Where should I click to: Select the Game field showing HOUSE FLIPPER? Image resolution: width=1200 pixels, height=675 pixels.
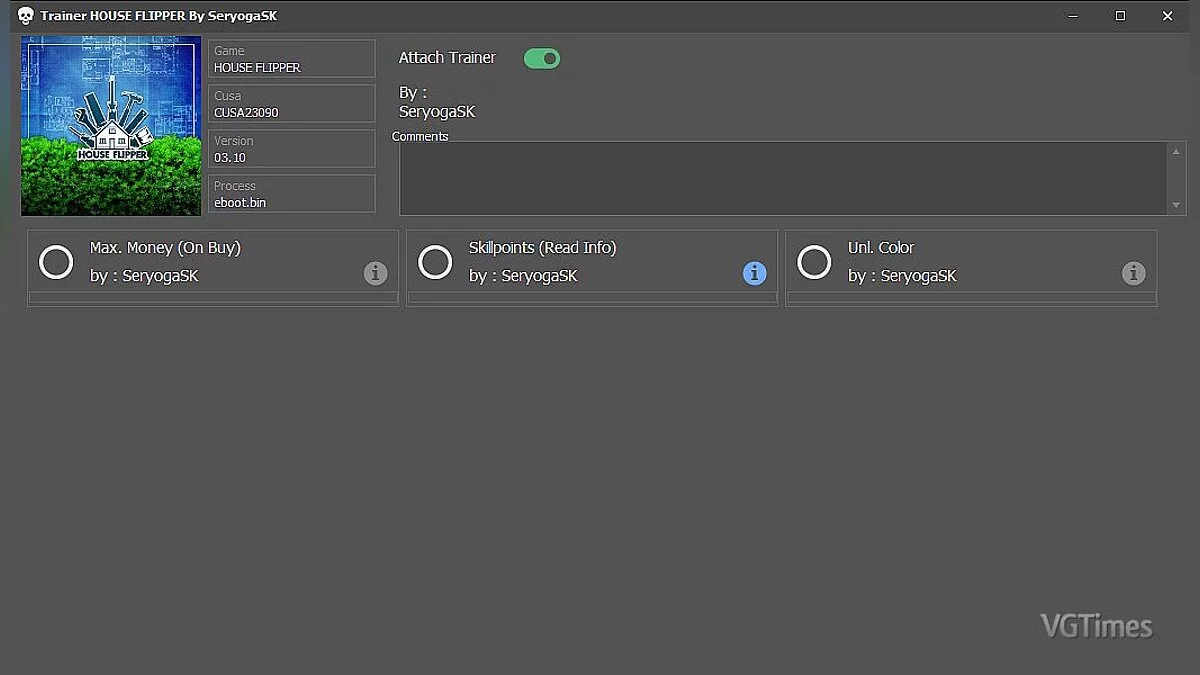pos(291,59)
